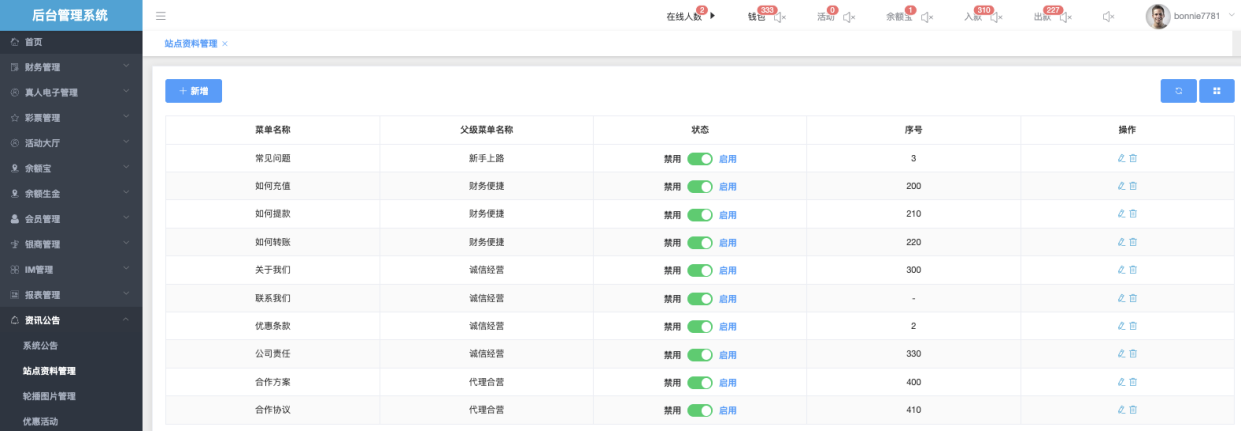The width and height of the screenshot is (1241, 431).
Task: Toggle the status switch for 联系我们
Action: point(700,298)
